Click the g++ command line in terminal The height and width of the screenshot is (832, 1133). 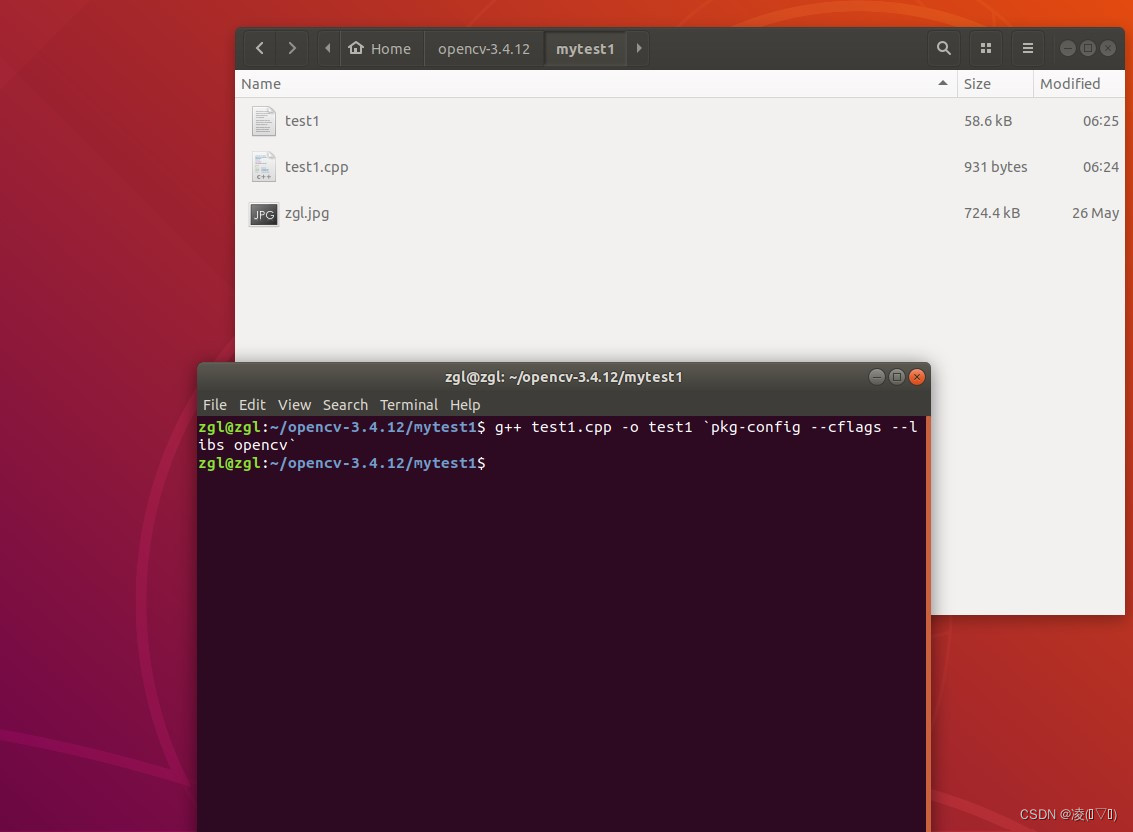pyautogui.click(x=558, y=436)
